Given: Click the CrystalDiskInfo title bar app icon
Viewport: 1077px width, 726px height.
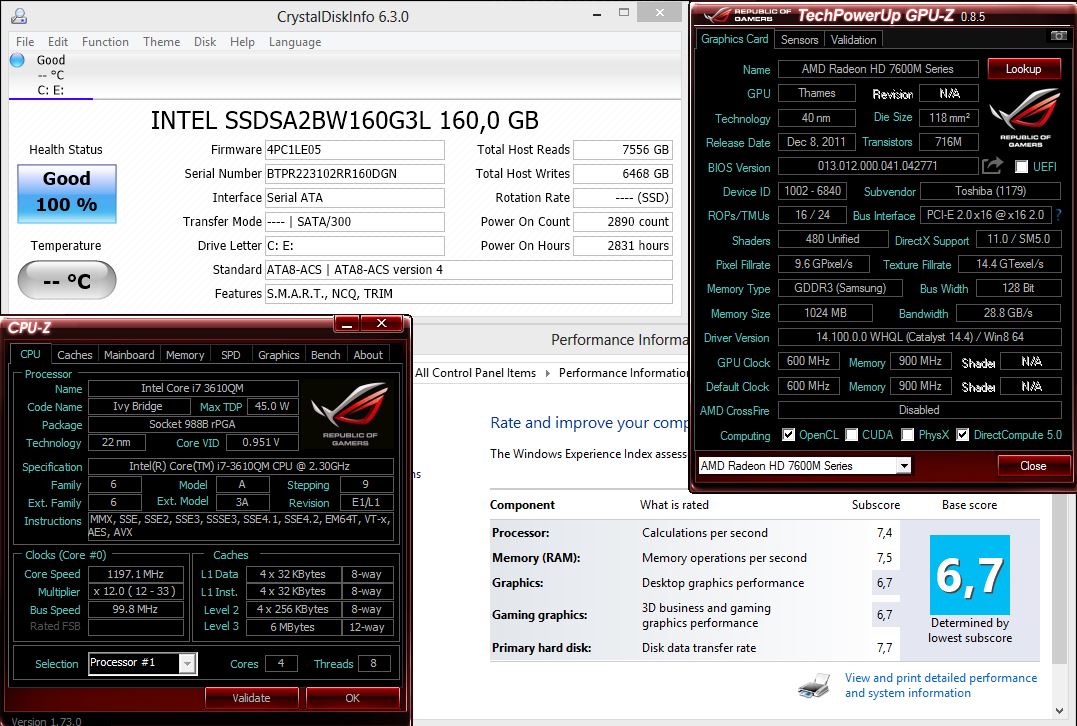Looking at the screenshot, I should 17,16.
